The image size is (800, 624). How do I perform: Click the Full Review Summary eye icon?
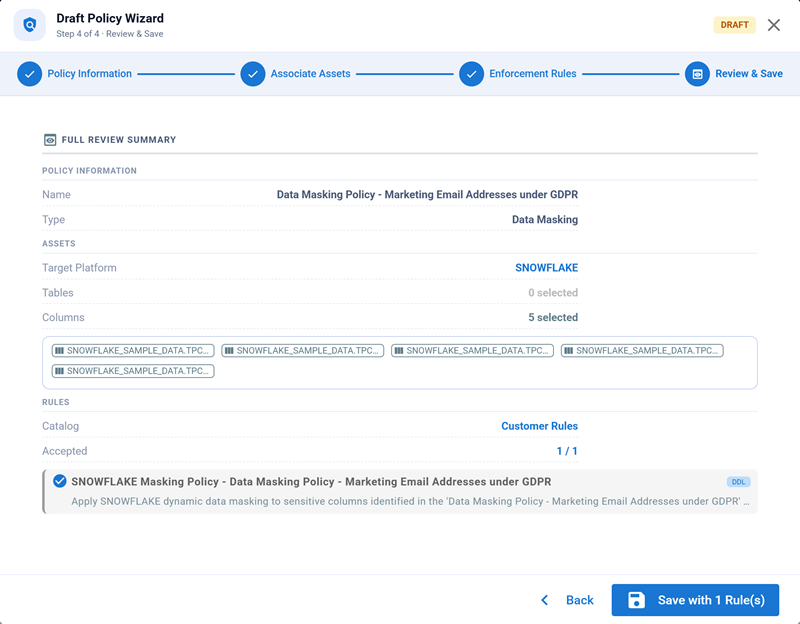tap(49, 140)
